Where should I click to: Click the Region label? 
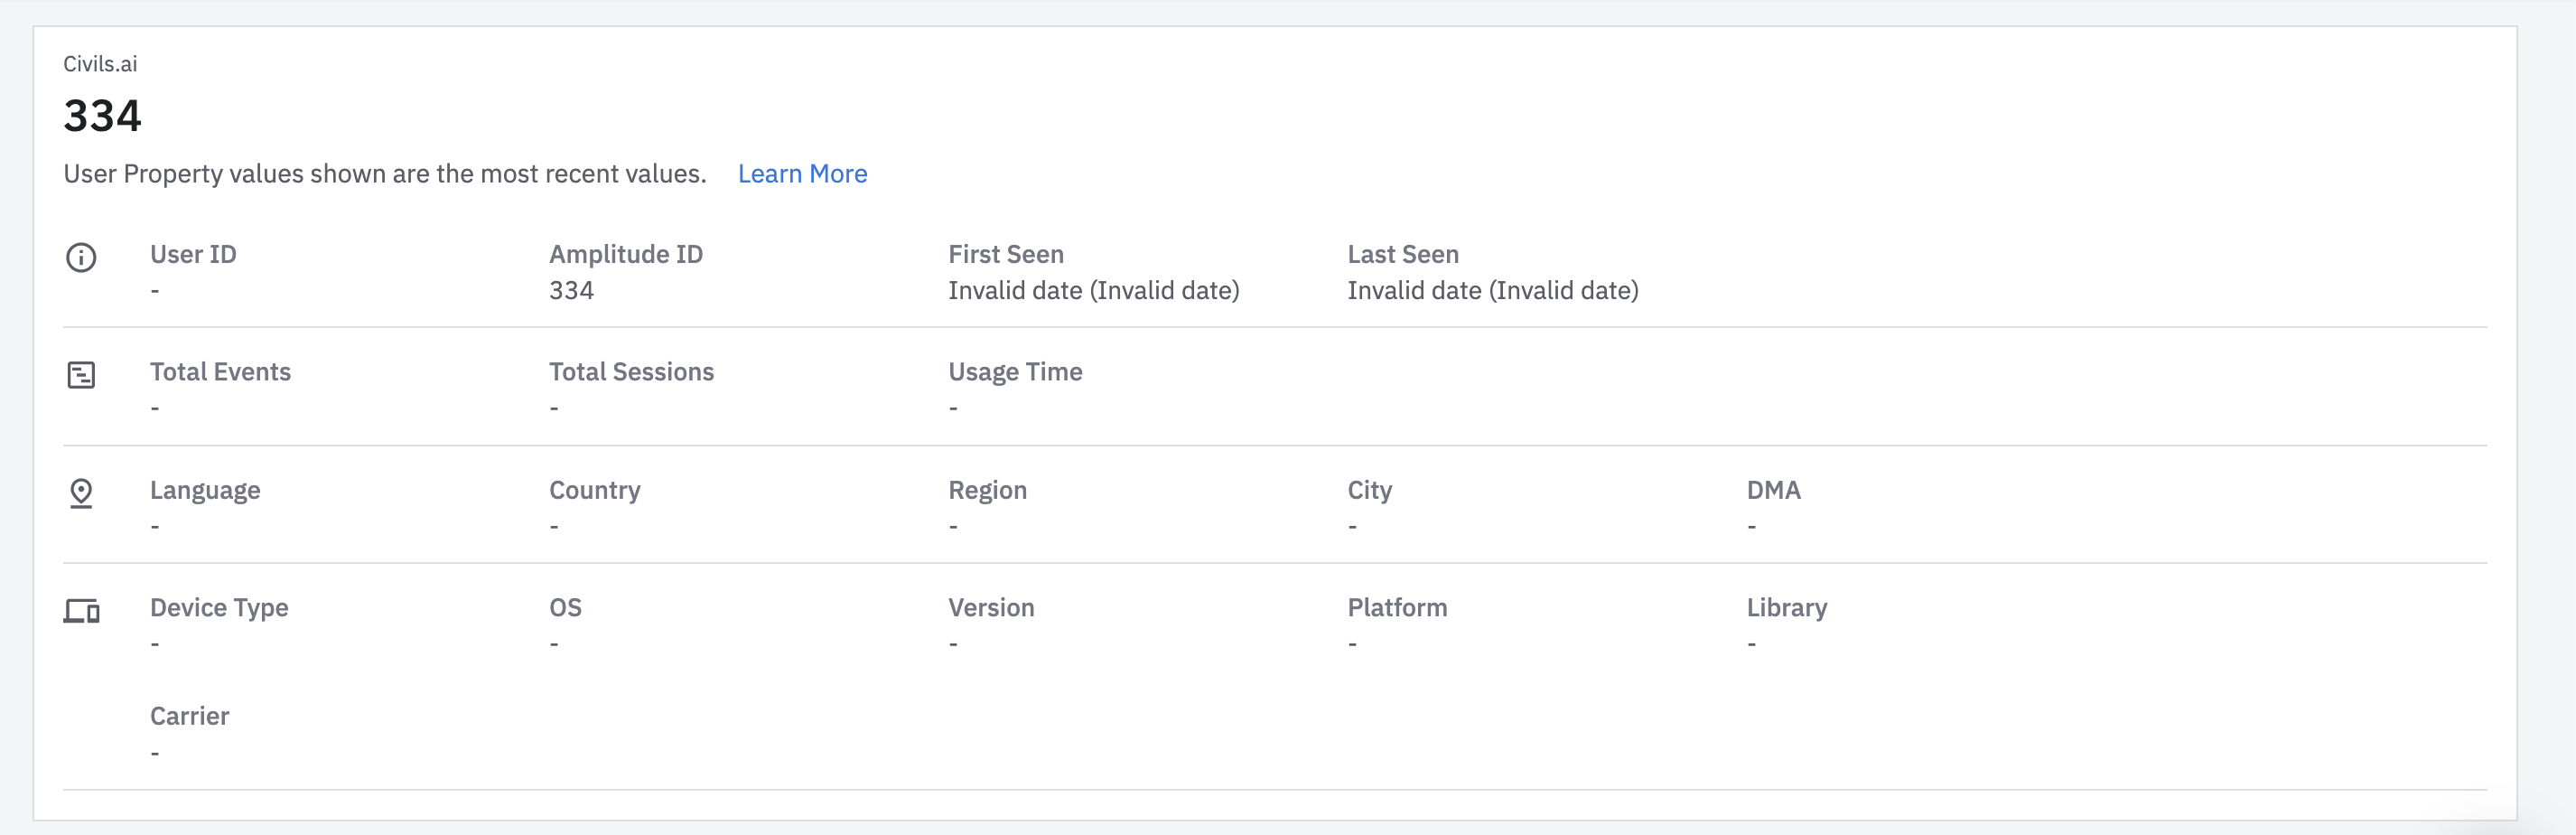987,490
